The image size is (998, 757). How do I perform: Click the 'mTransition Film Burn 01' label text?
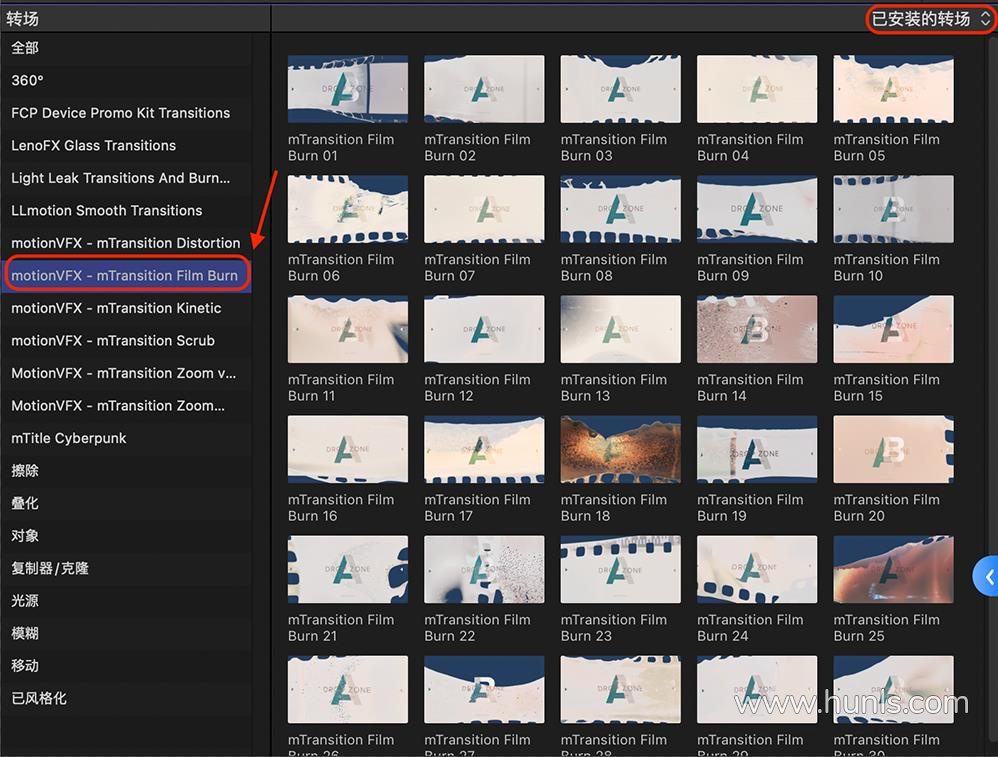coord(341,148)
